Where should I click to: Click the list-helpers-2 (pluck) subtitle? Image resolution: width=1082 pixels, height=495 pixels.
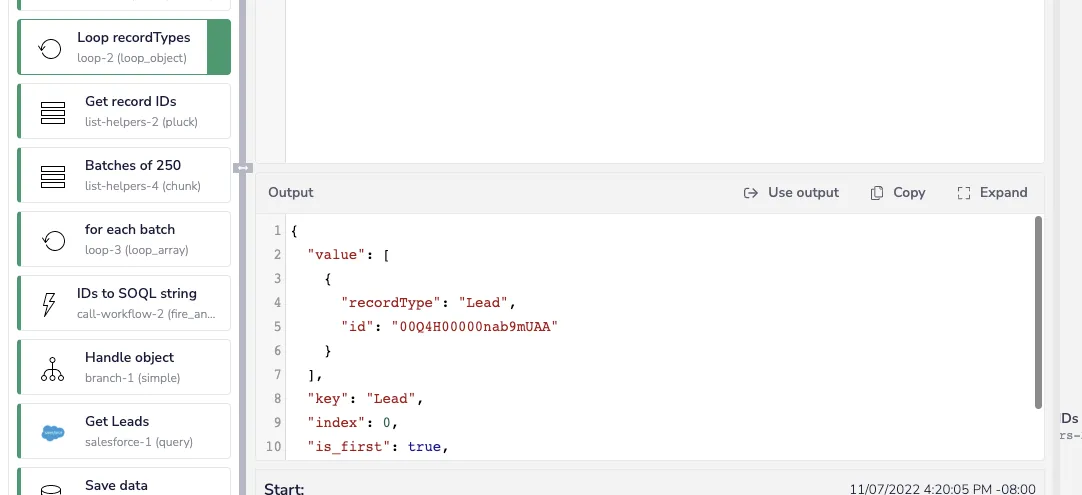point(141,122)
